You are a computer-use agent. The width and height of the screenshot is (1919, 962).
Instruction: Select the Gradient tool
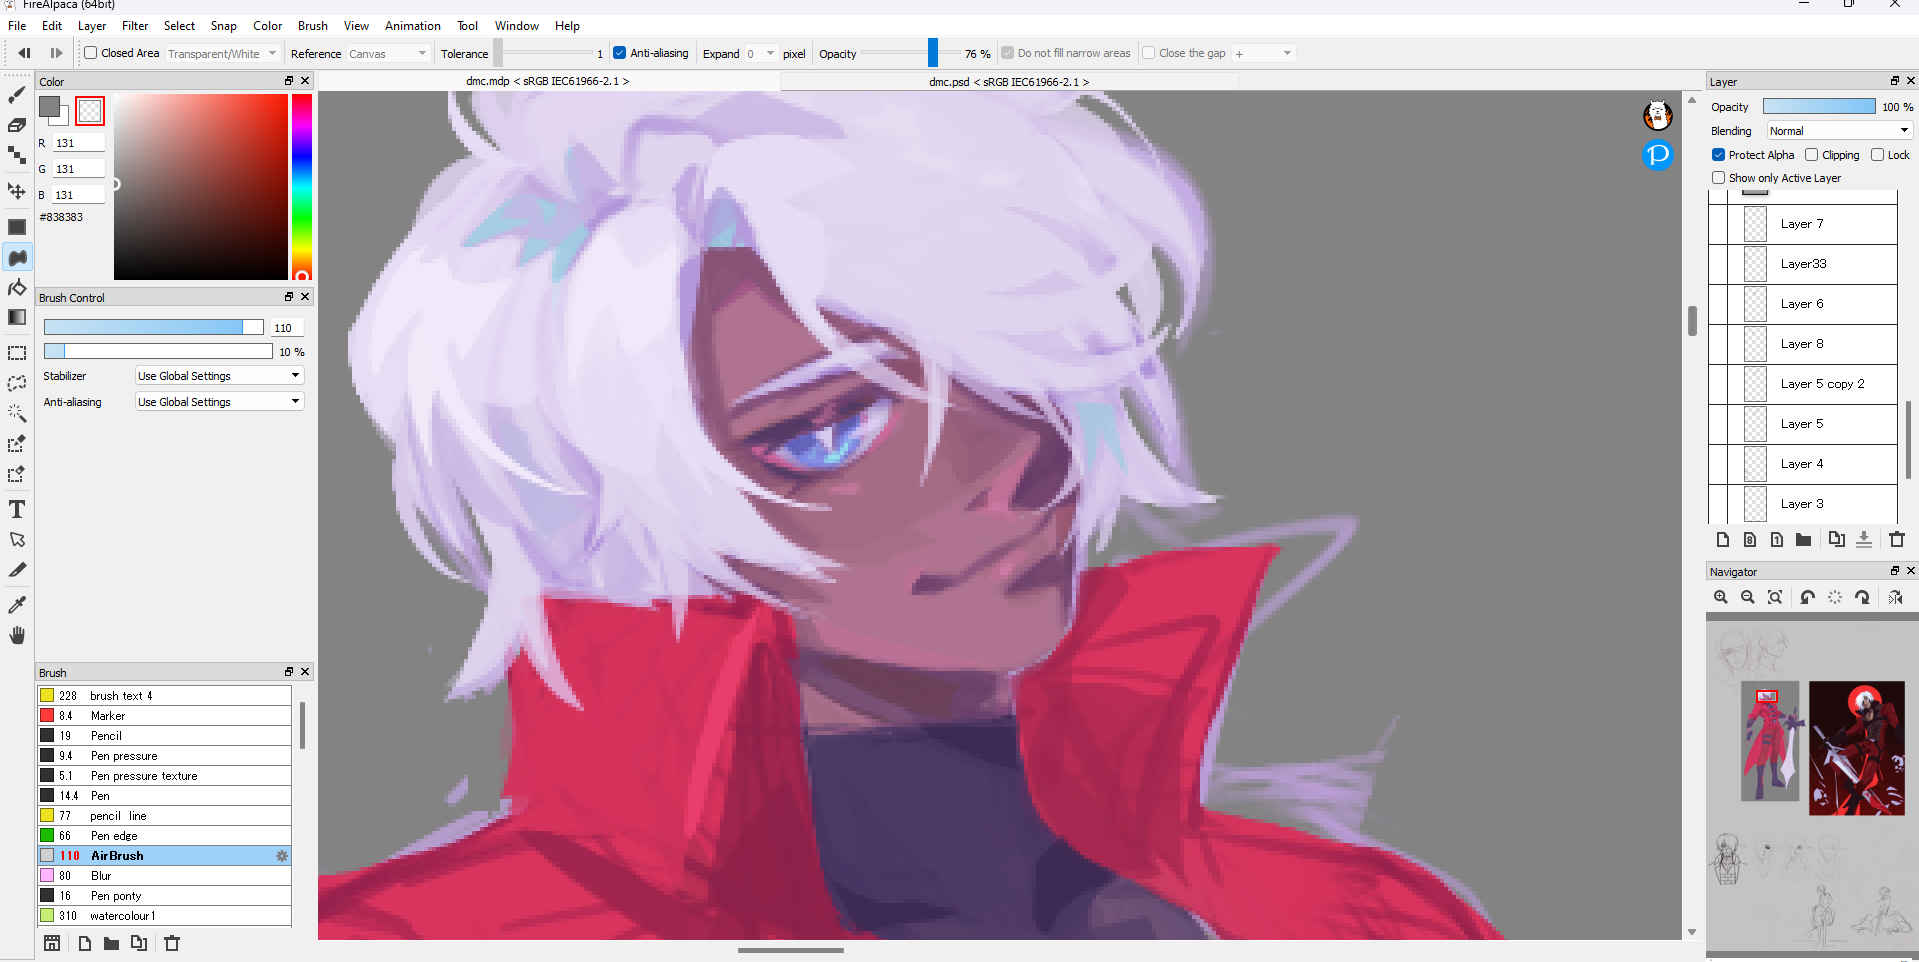coord(17,318)
